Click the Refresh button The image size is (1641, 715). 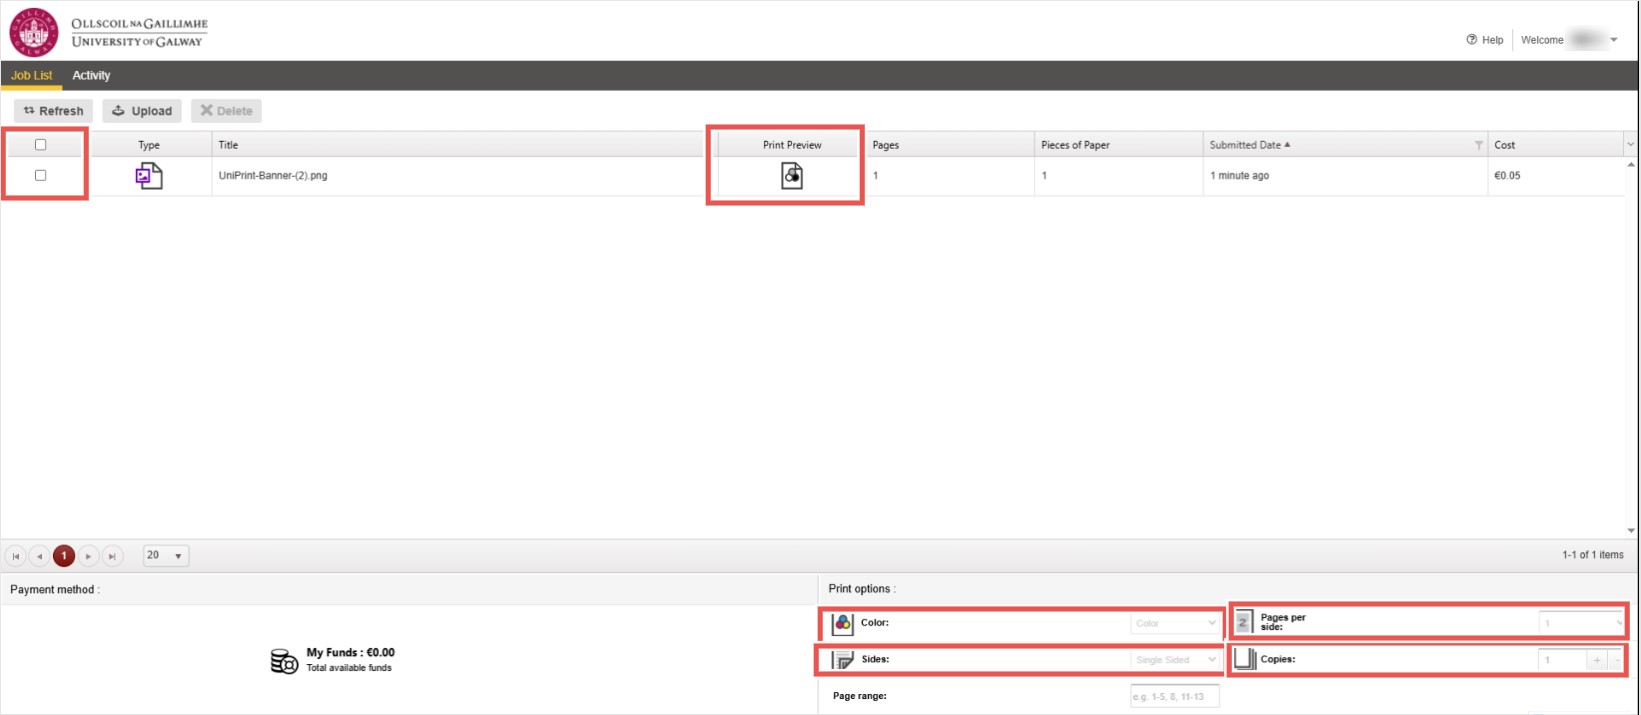[54, 111]
